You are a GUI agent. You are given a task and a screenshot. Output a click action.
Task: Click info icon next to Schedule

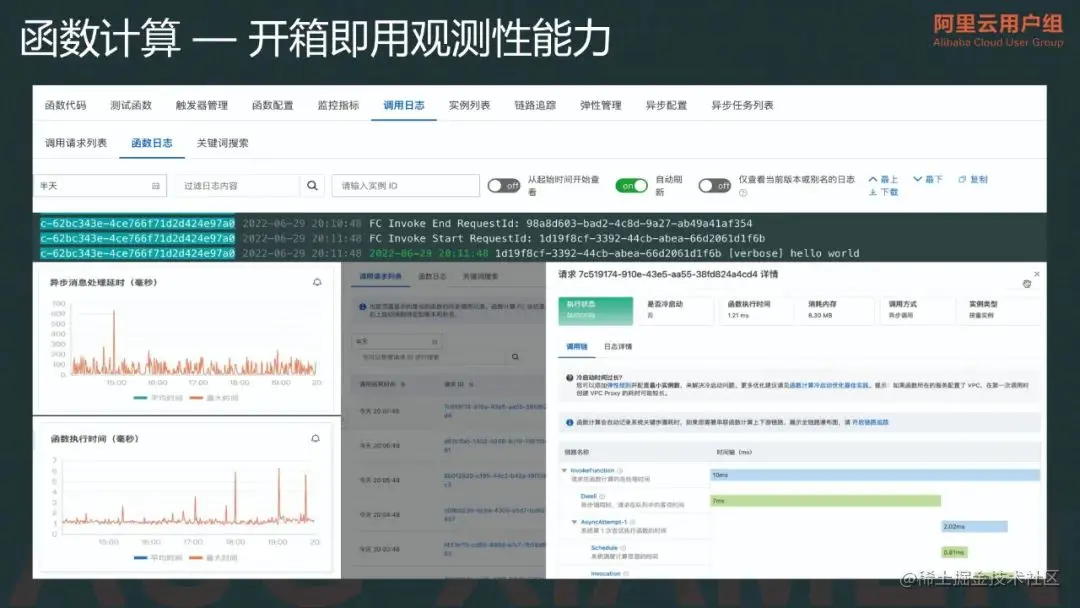tap(623, 547)
